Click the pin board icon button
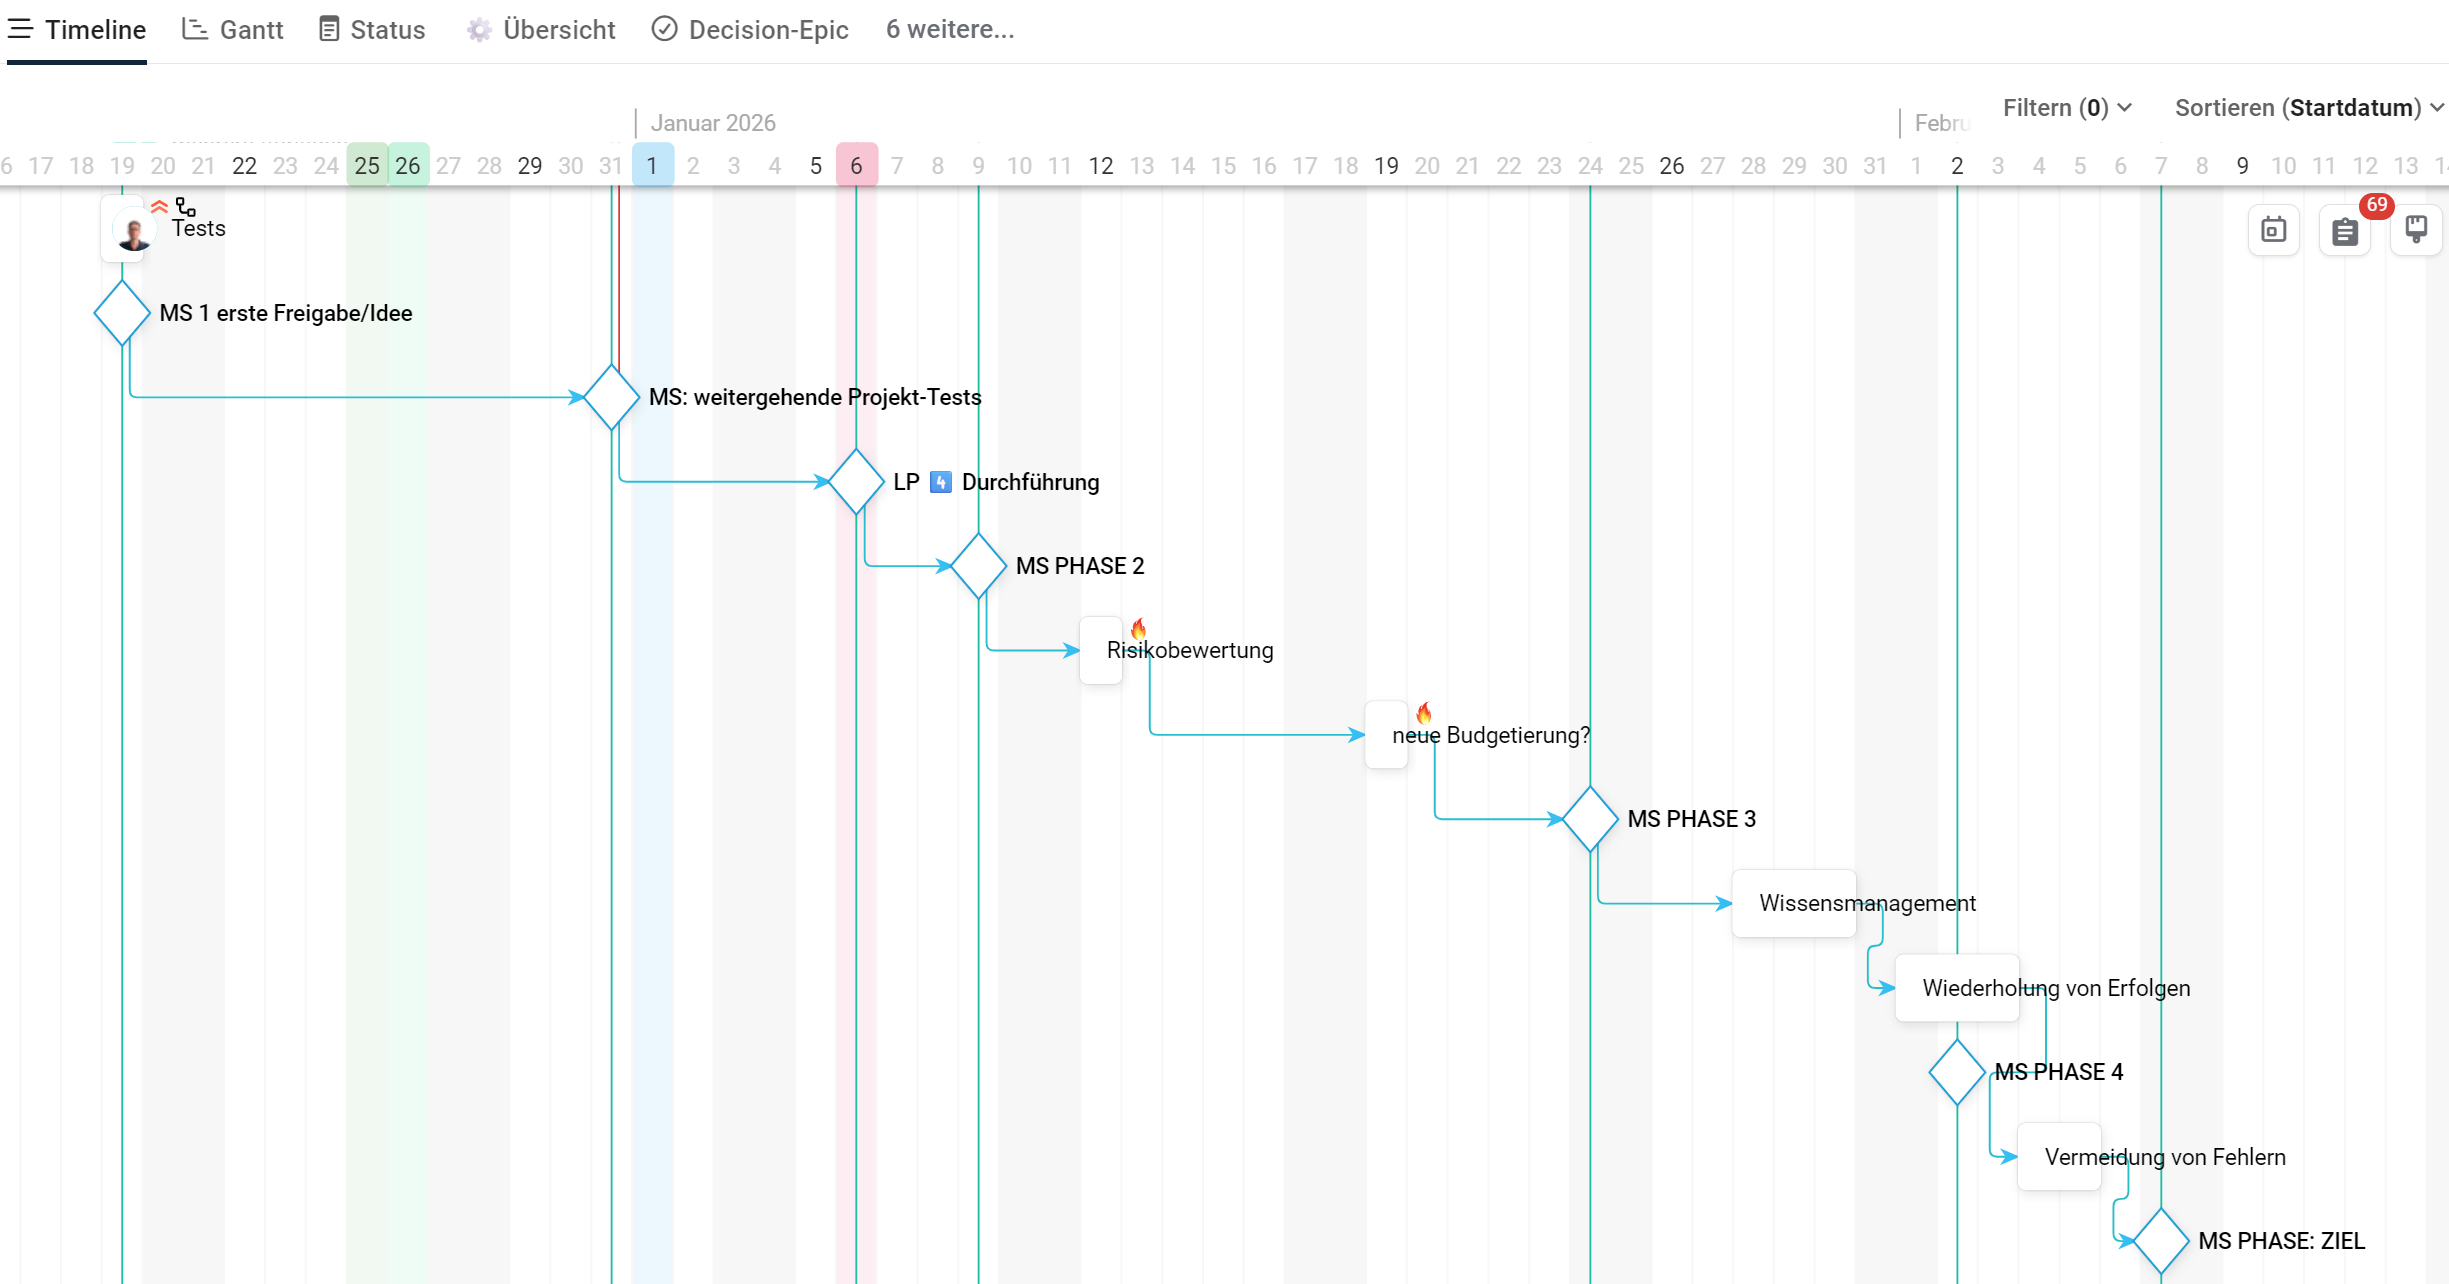This screenshot has width=2449, height=1284. 2416,231
